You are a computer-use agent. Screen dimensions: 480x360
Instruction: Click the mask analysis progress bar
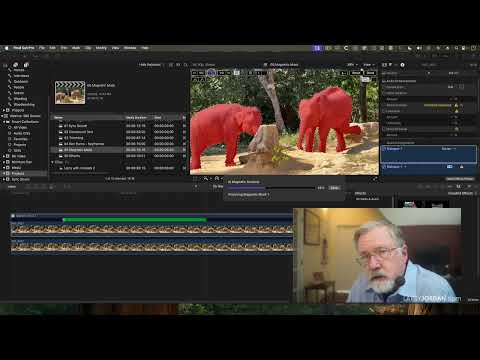pos(271,188)
